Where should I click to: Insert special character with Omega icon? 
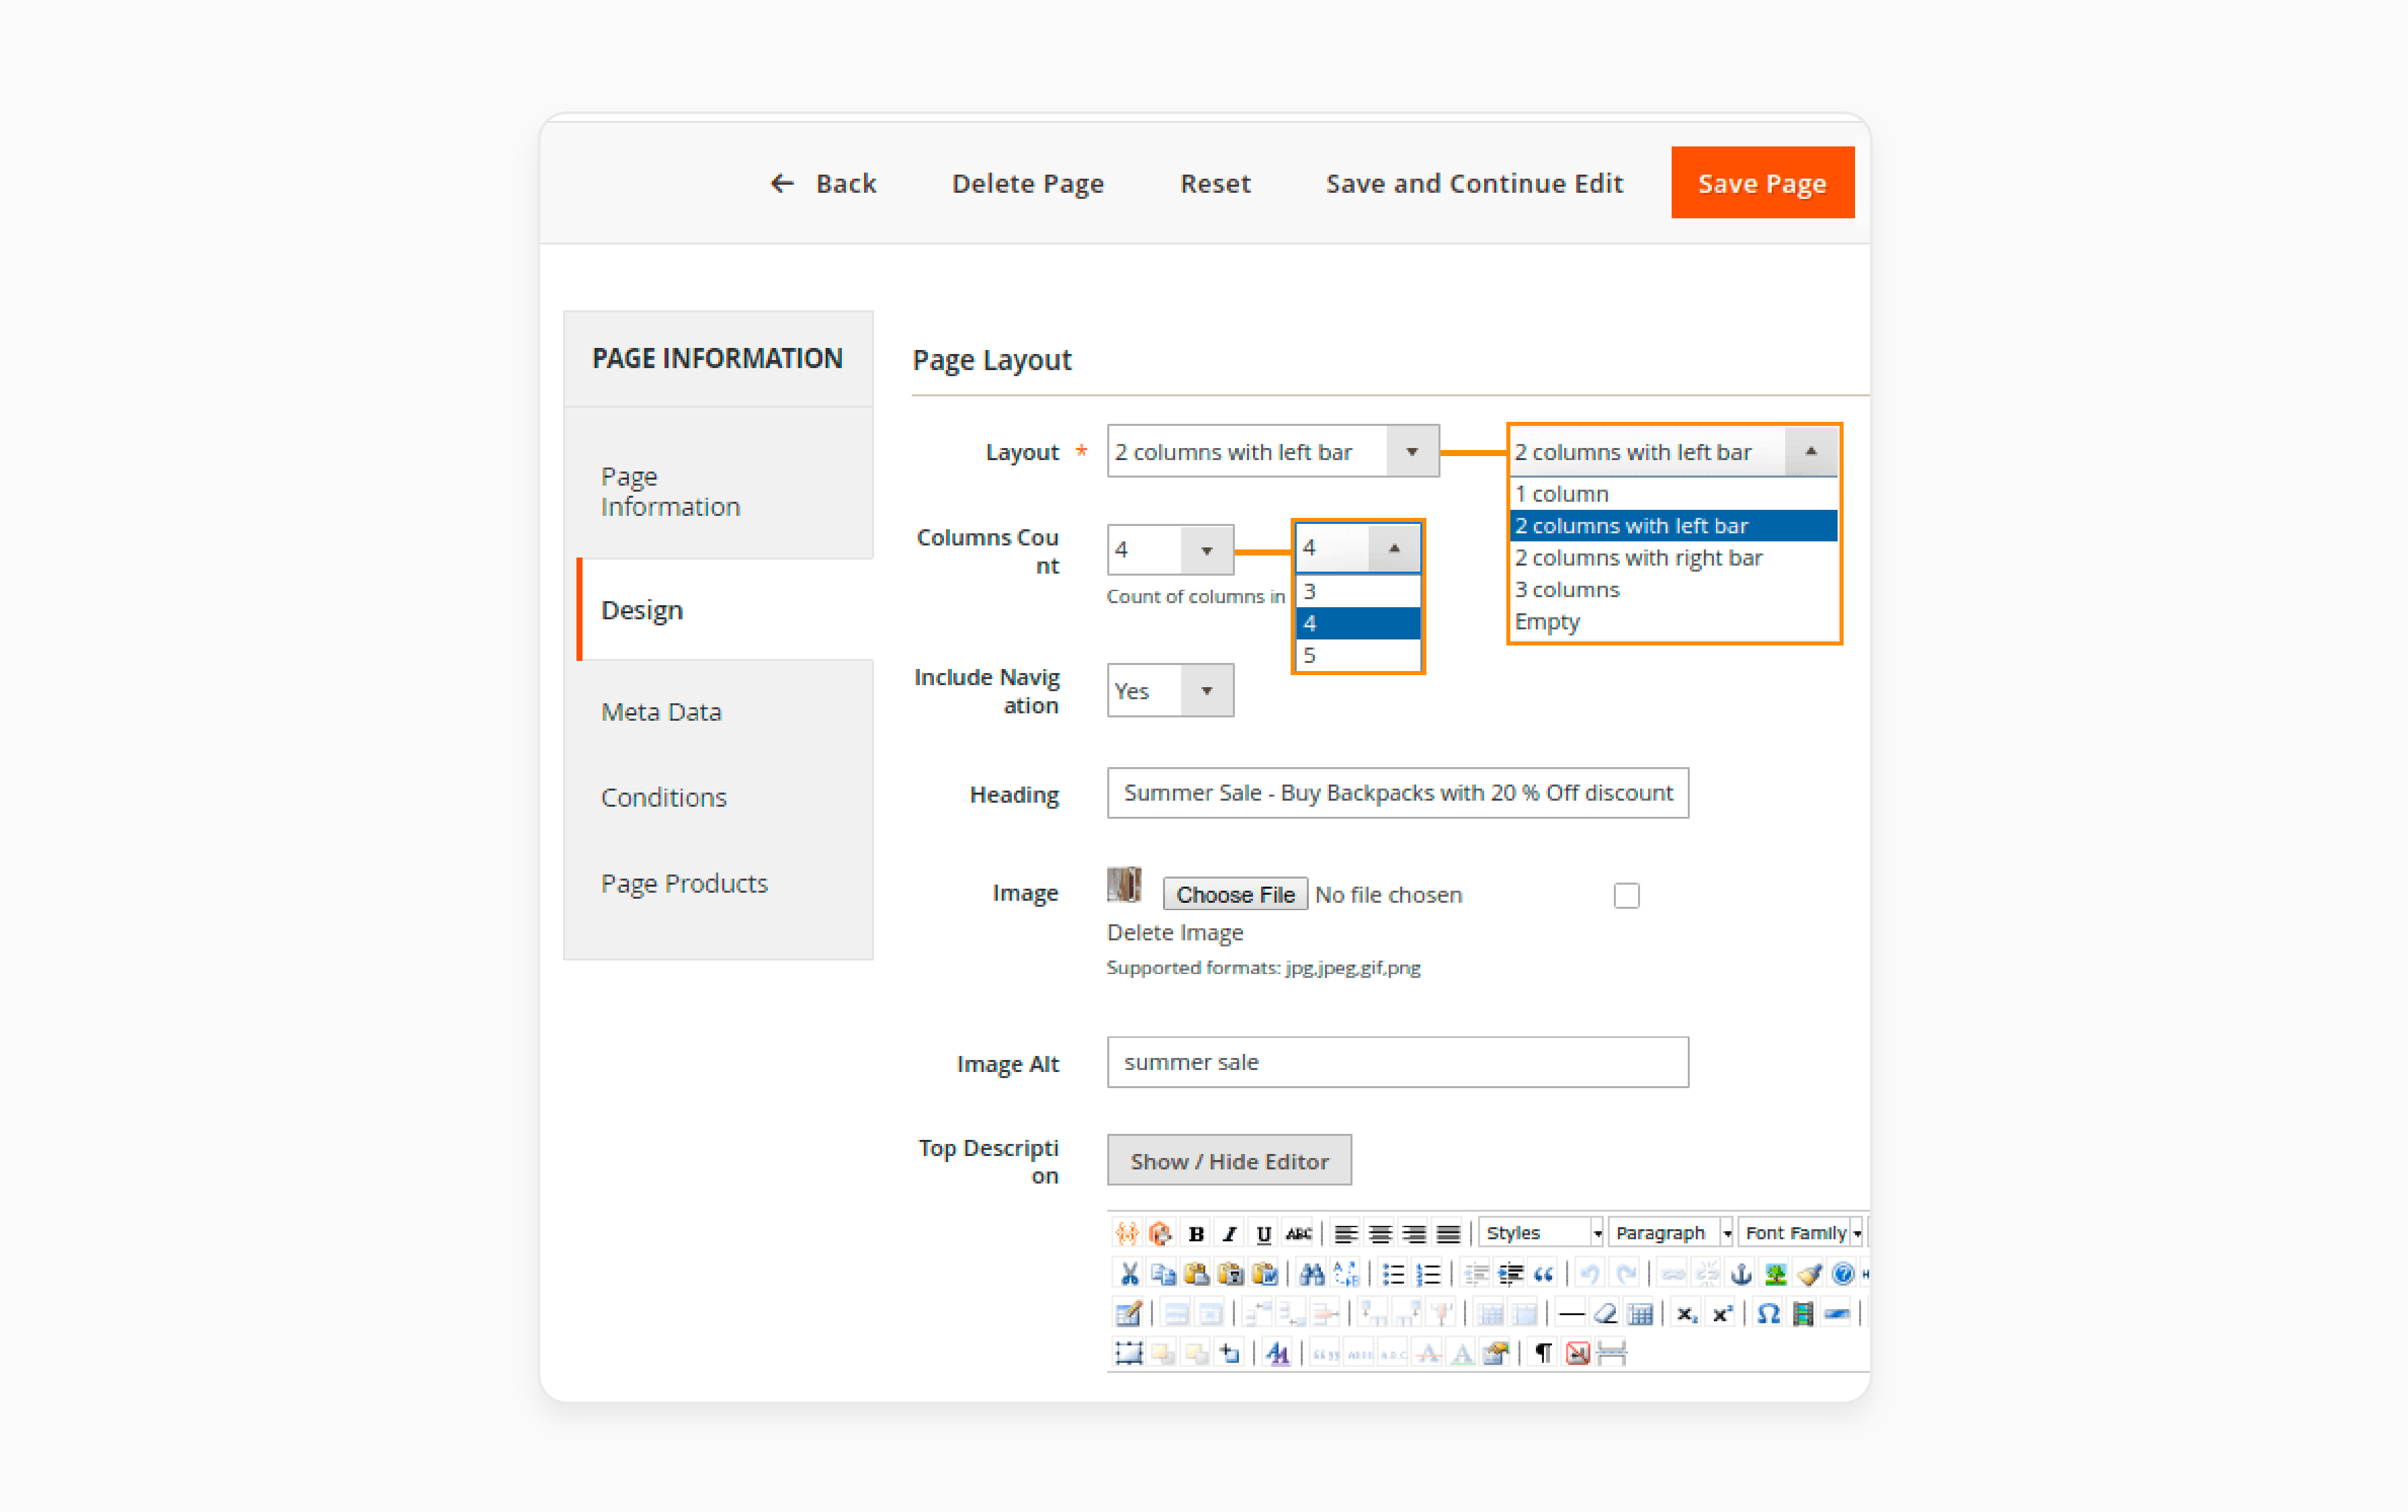[1768, 1313]
